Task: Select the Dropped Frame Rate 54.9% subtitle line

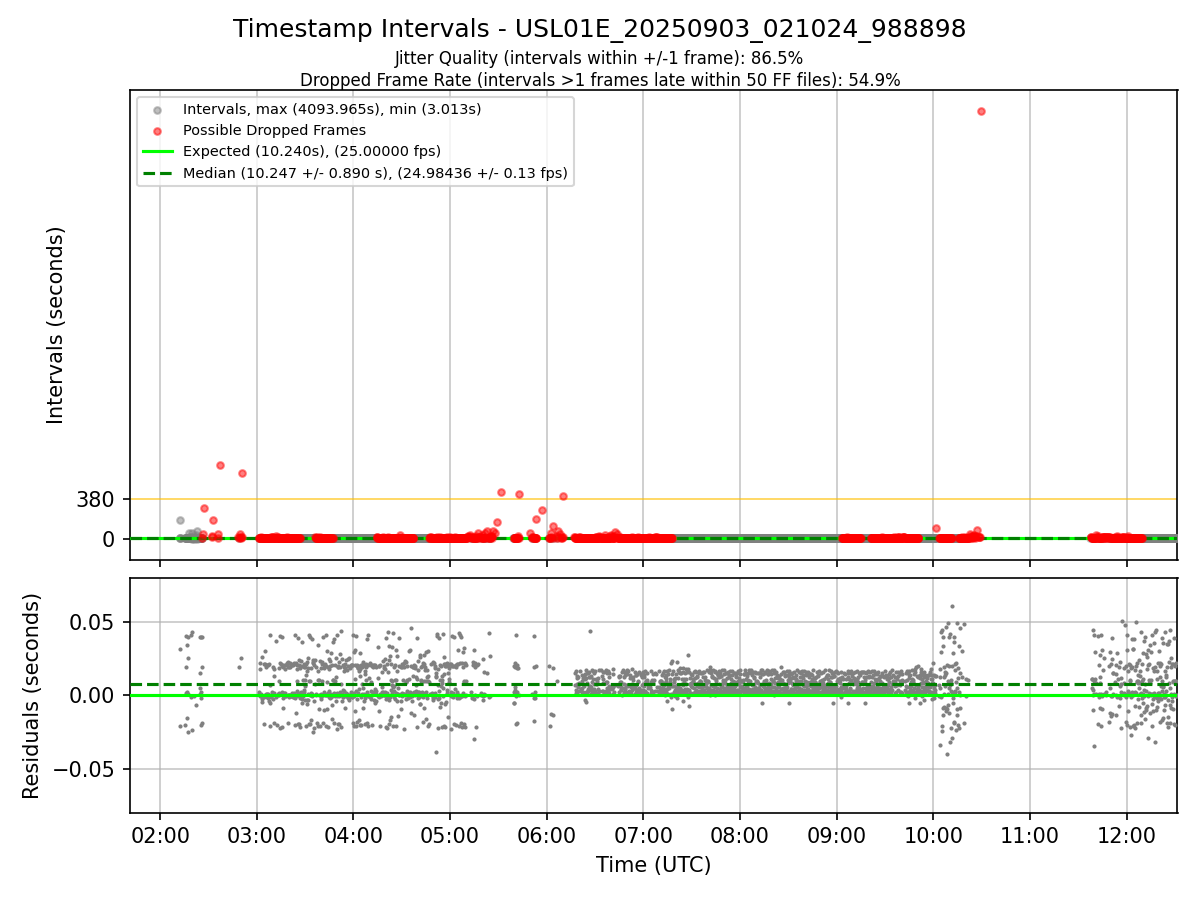Action: (600, 80)
